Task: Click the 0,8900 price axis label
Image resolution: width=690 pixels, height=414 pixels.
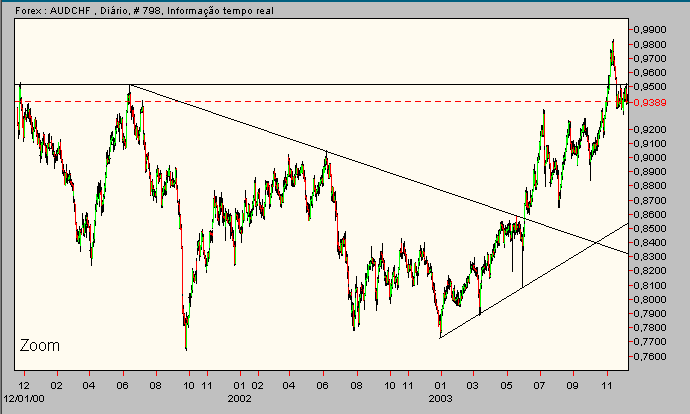Action: pyautogui.click(x=650, y=172)
